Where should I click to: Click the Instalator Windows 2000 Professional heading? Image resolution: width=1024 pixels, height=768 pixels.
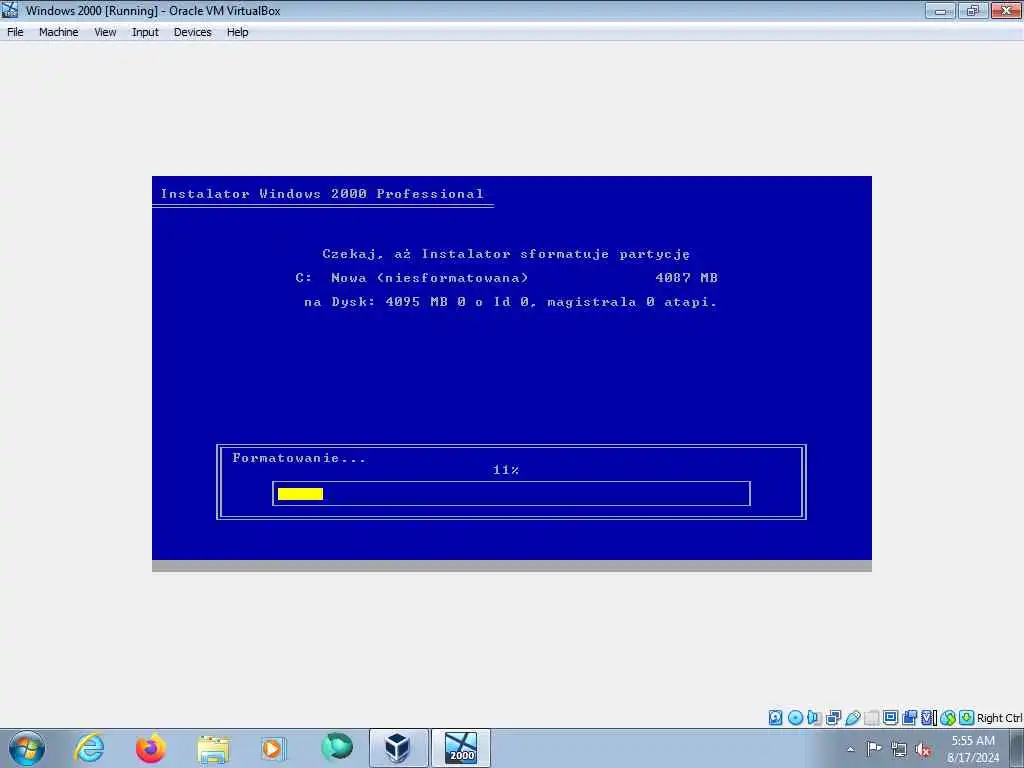coord(322,193)
